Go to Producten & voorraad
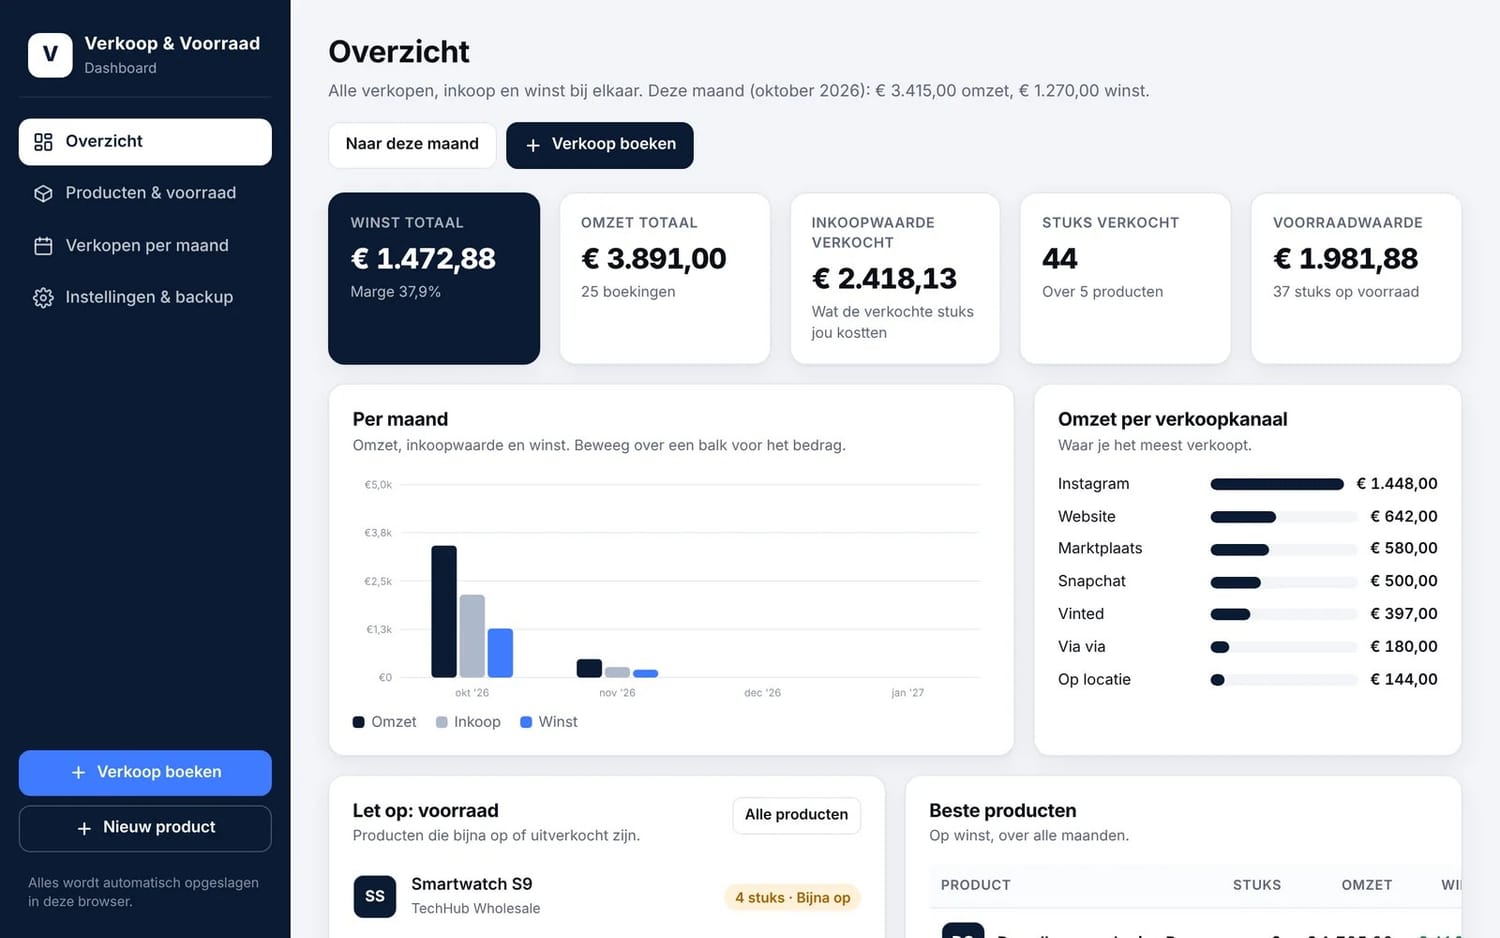 (x=145, y=193)
